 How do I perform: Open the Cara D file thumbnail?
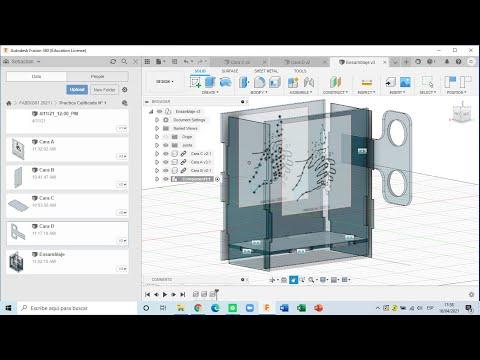tap(18, 232)
